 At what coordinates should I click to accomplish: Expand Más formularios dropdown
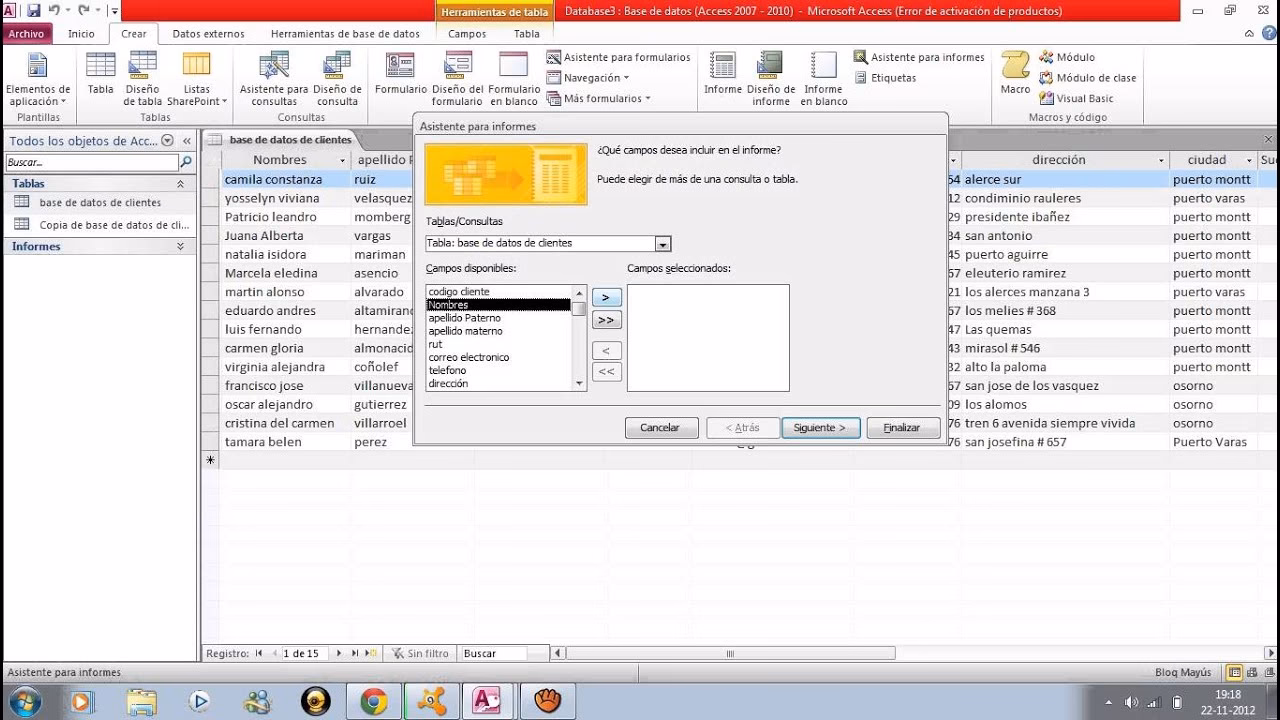(x=598, y=99)
